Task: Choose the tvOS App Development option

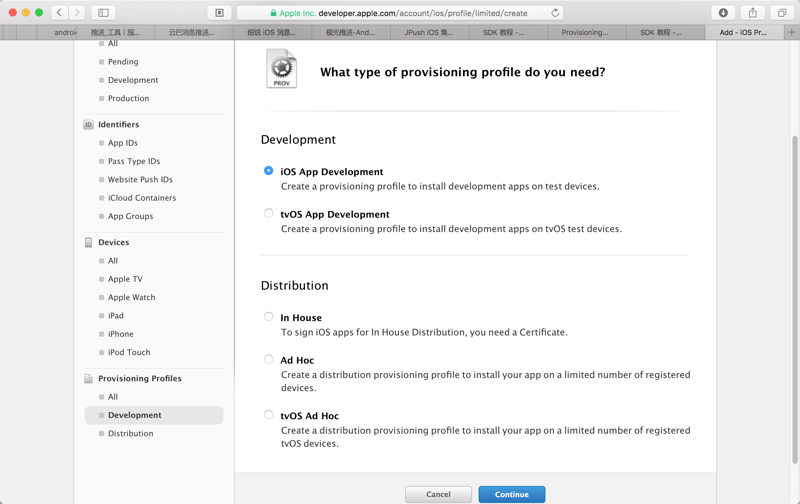Action: point(269,213)
